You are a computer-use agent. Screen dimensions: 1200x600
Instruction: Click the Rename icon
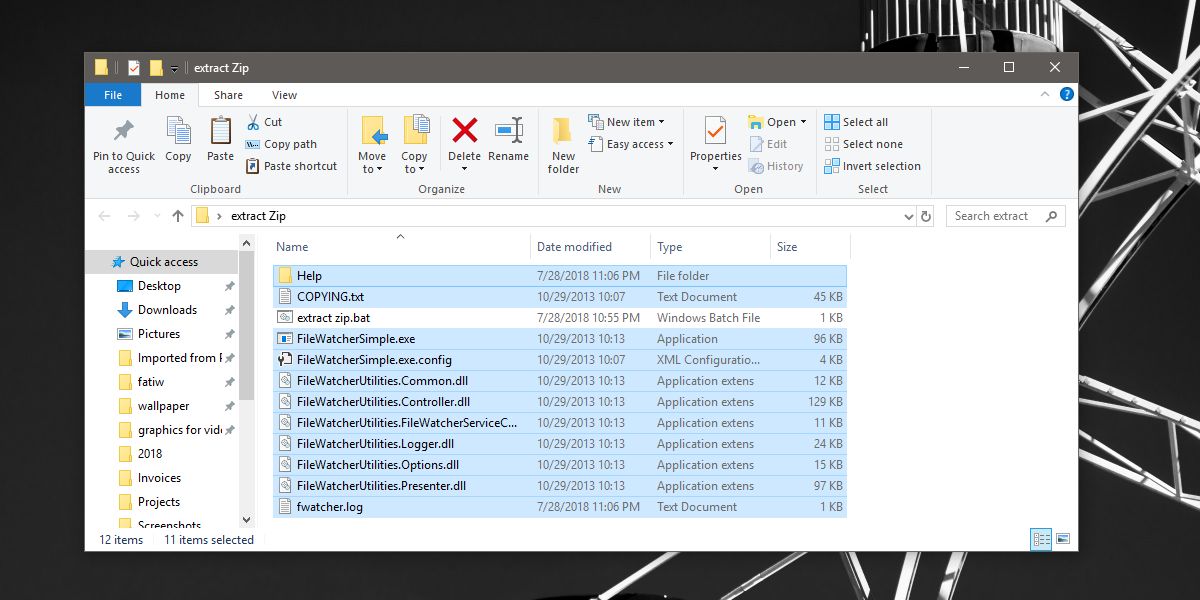pyautogui.click(x=509, y=130)
